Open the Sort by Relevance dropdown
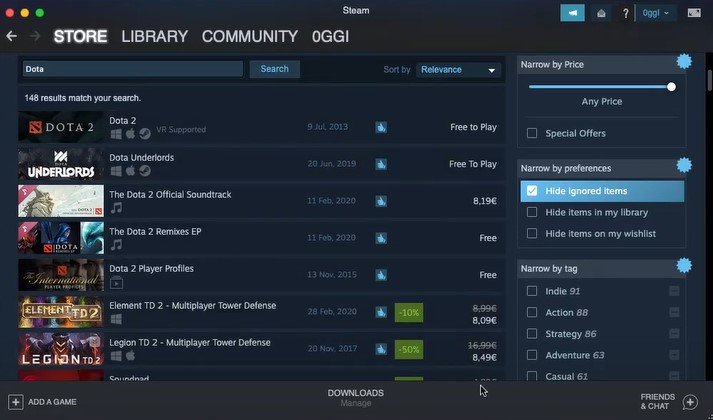Viewport: 713px width, 420px height. click(x=459, y=70)
